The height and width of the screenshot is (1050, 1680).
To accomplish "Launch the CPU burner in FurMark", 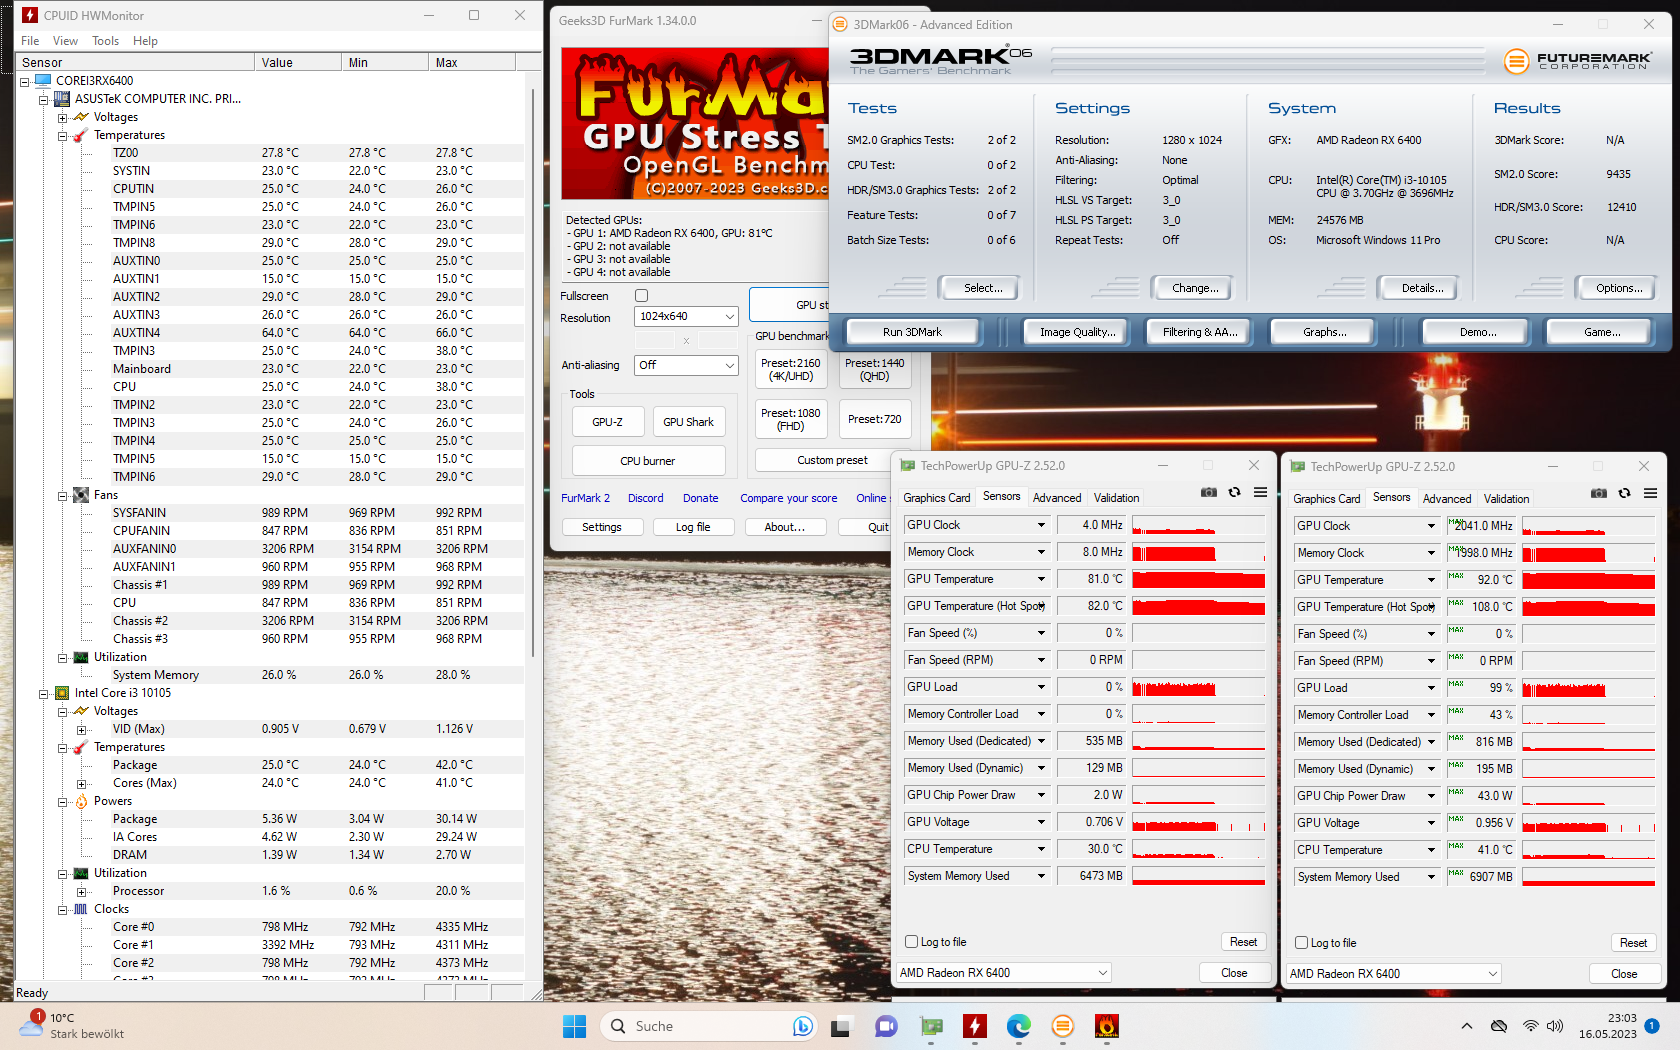I will click(x=648, y=461).
